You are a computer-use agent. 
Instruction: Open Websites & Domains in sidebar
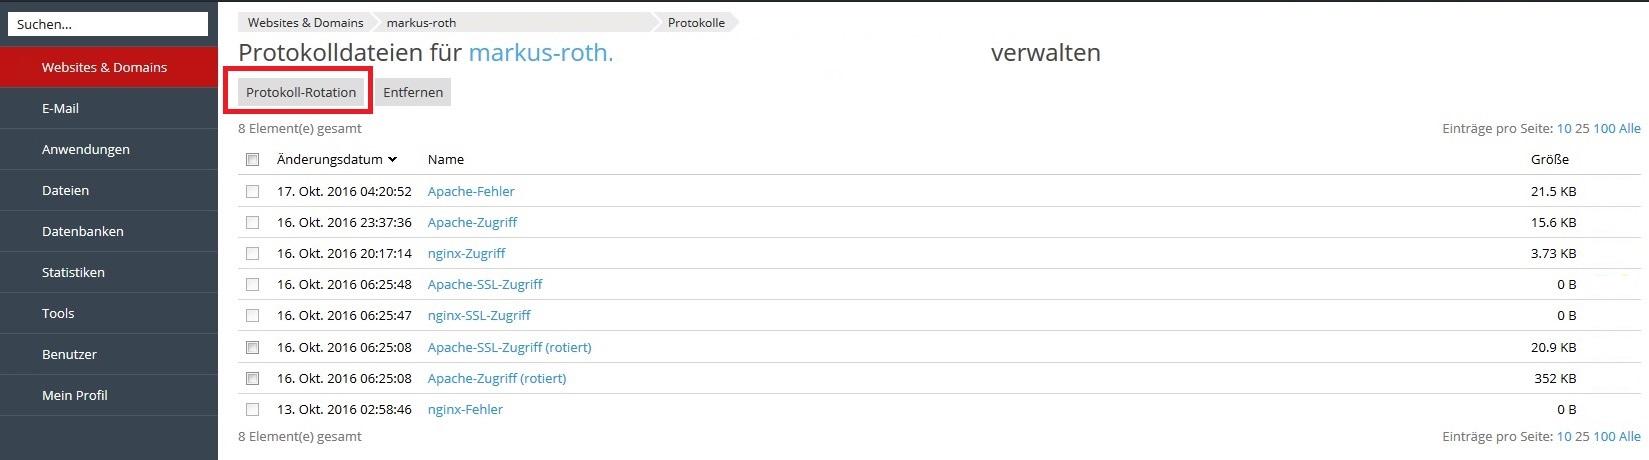(x=109, y=67)
